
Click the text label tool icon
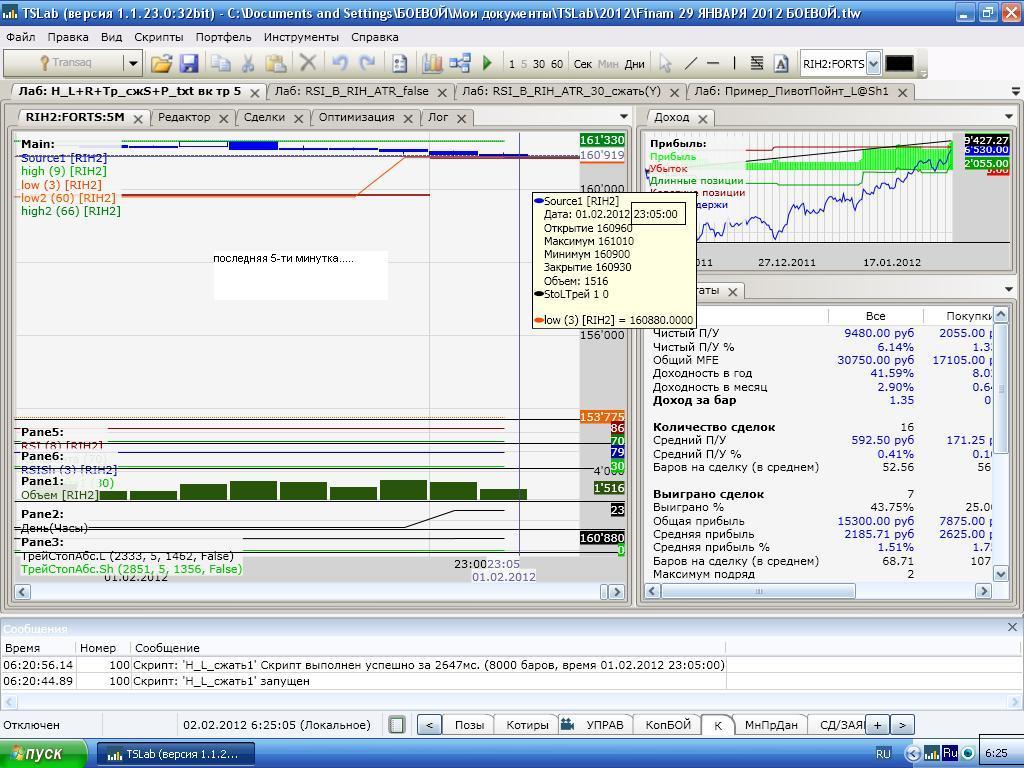coord(781,63)
